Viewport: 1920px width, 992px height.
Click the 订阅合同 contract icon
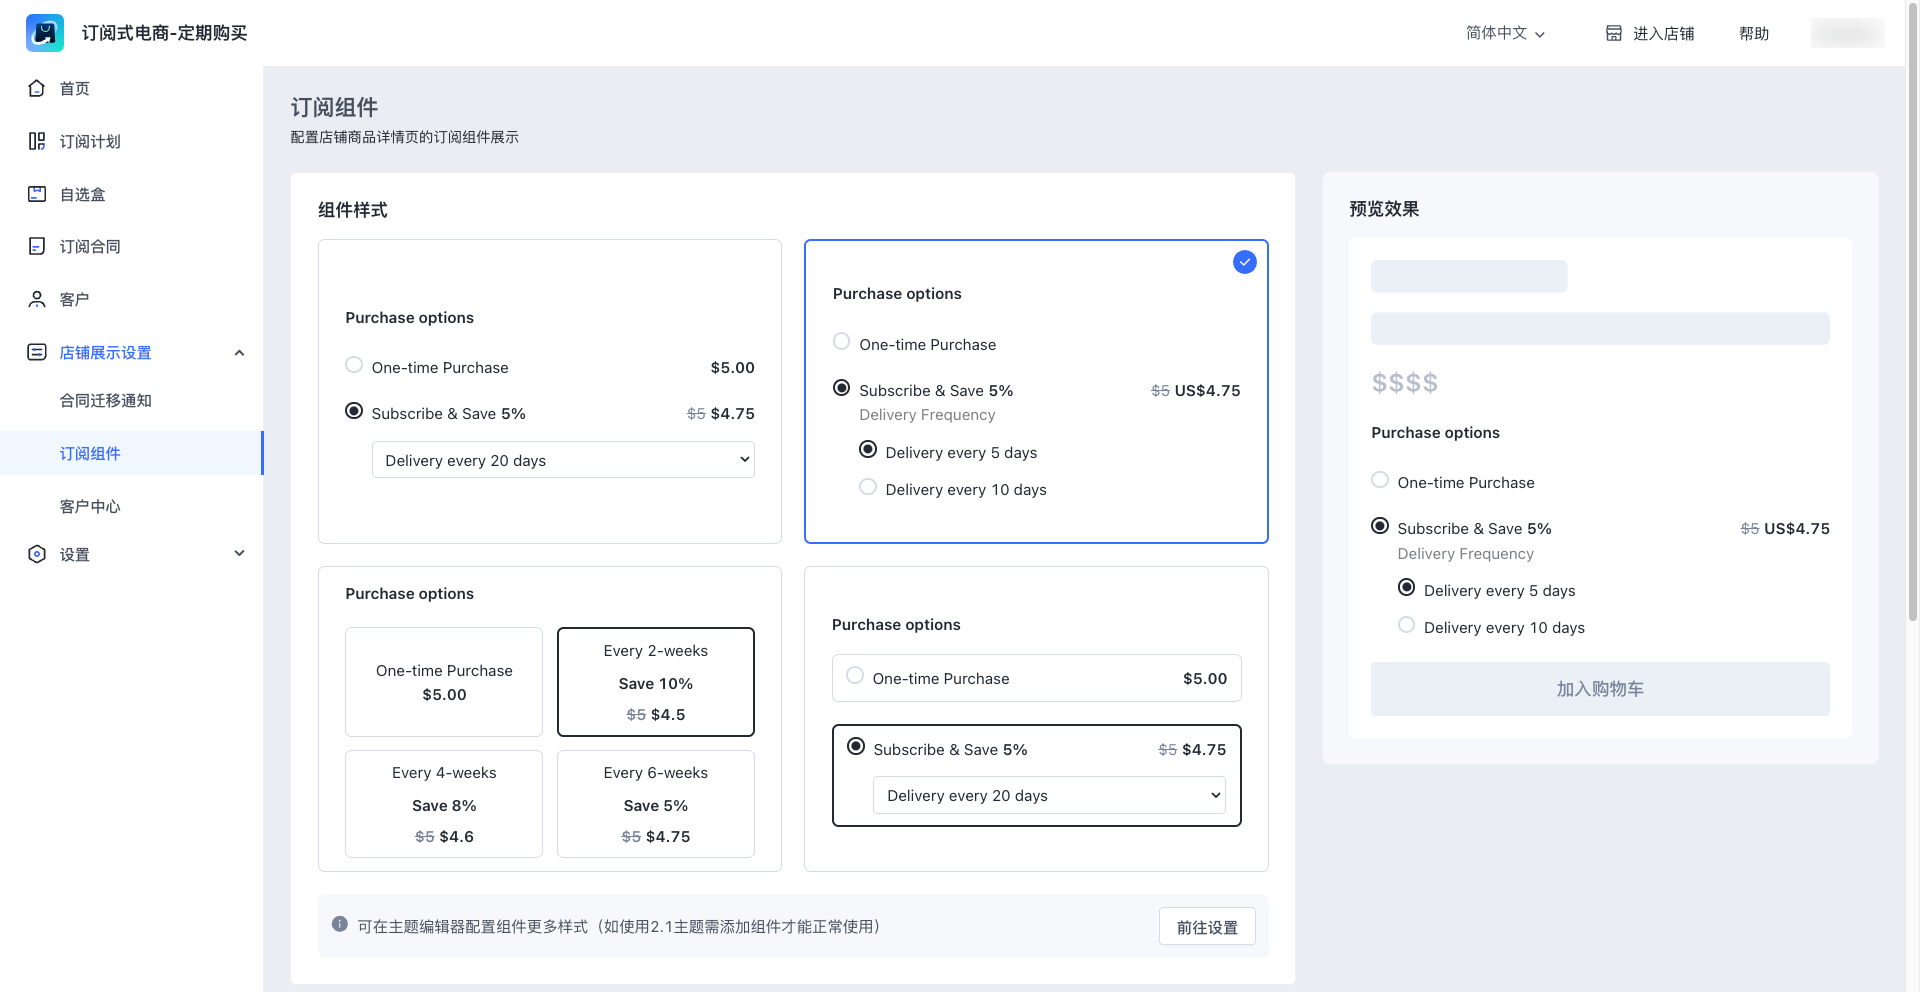(x=37, y=246)
